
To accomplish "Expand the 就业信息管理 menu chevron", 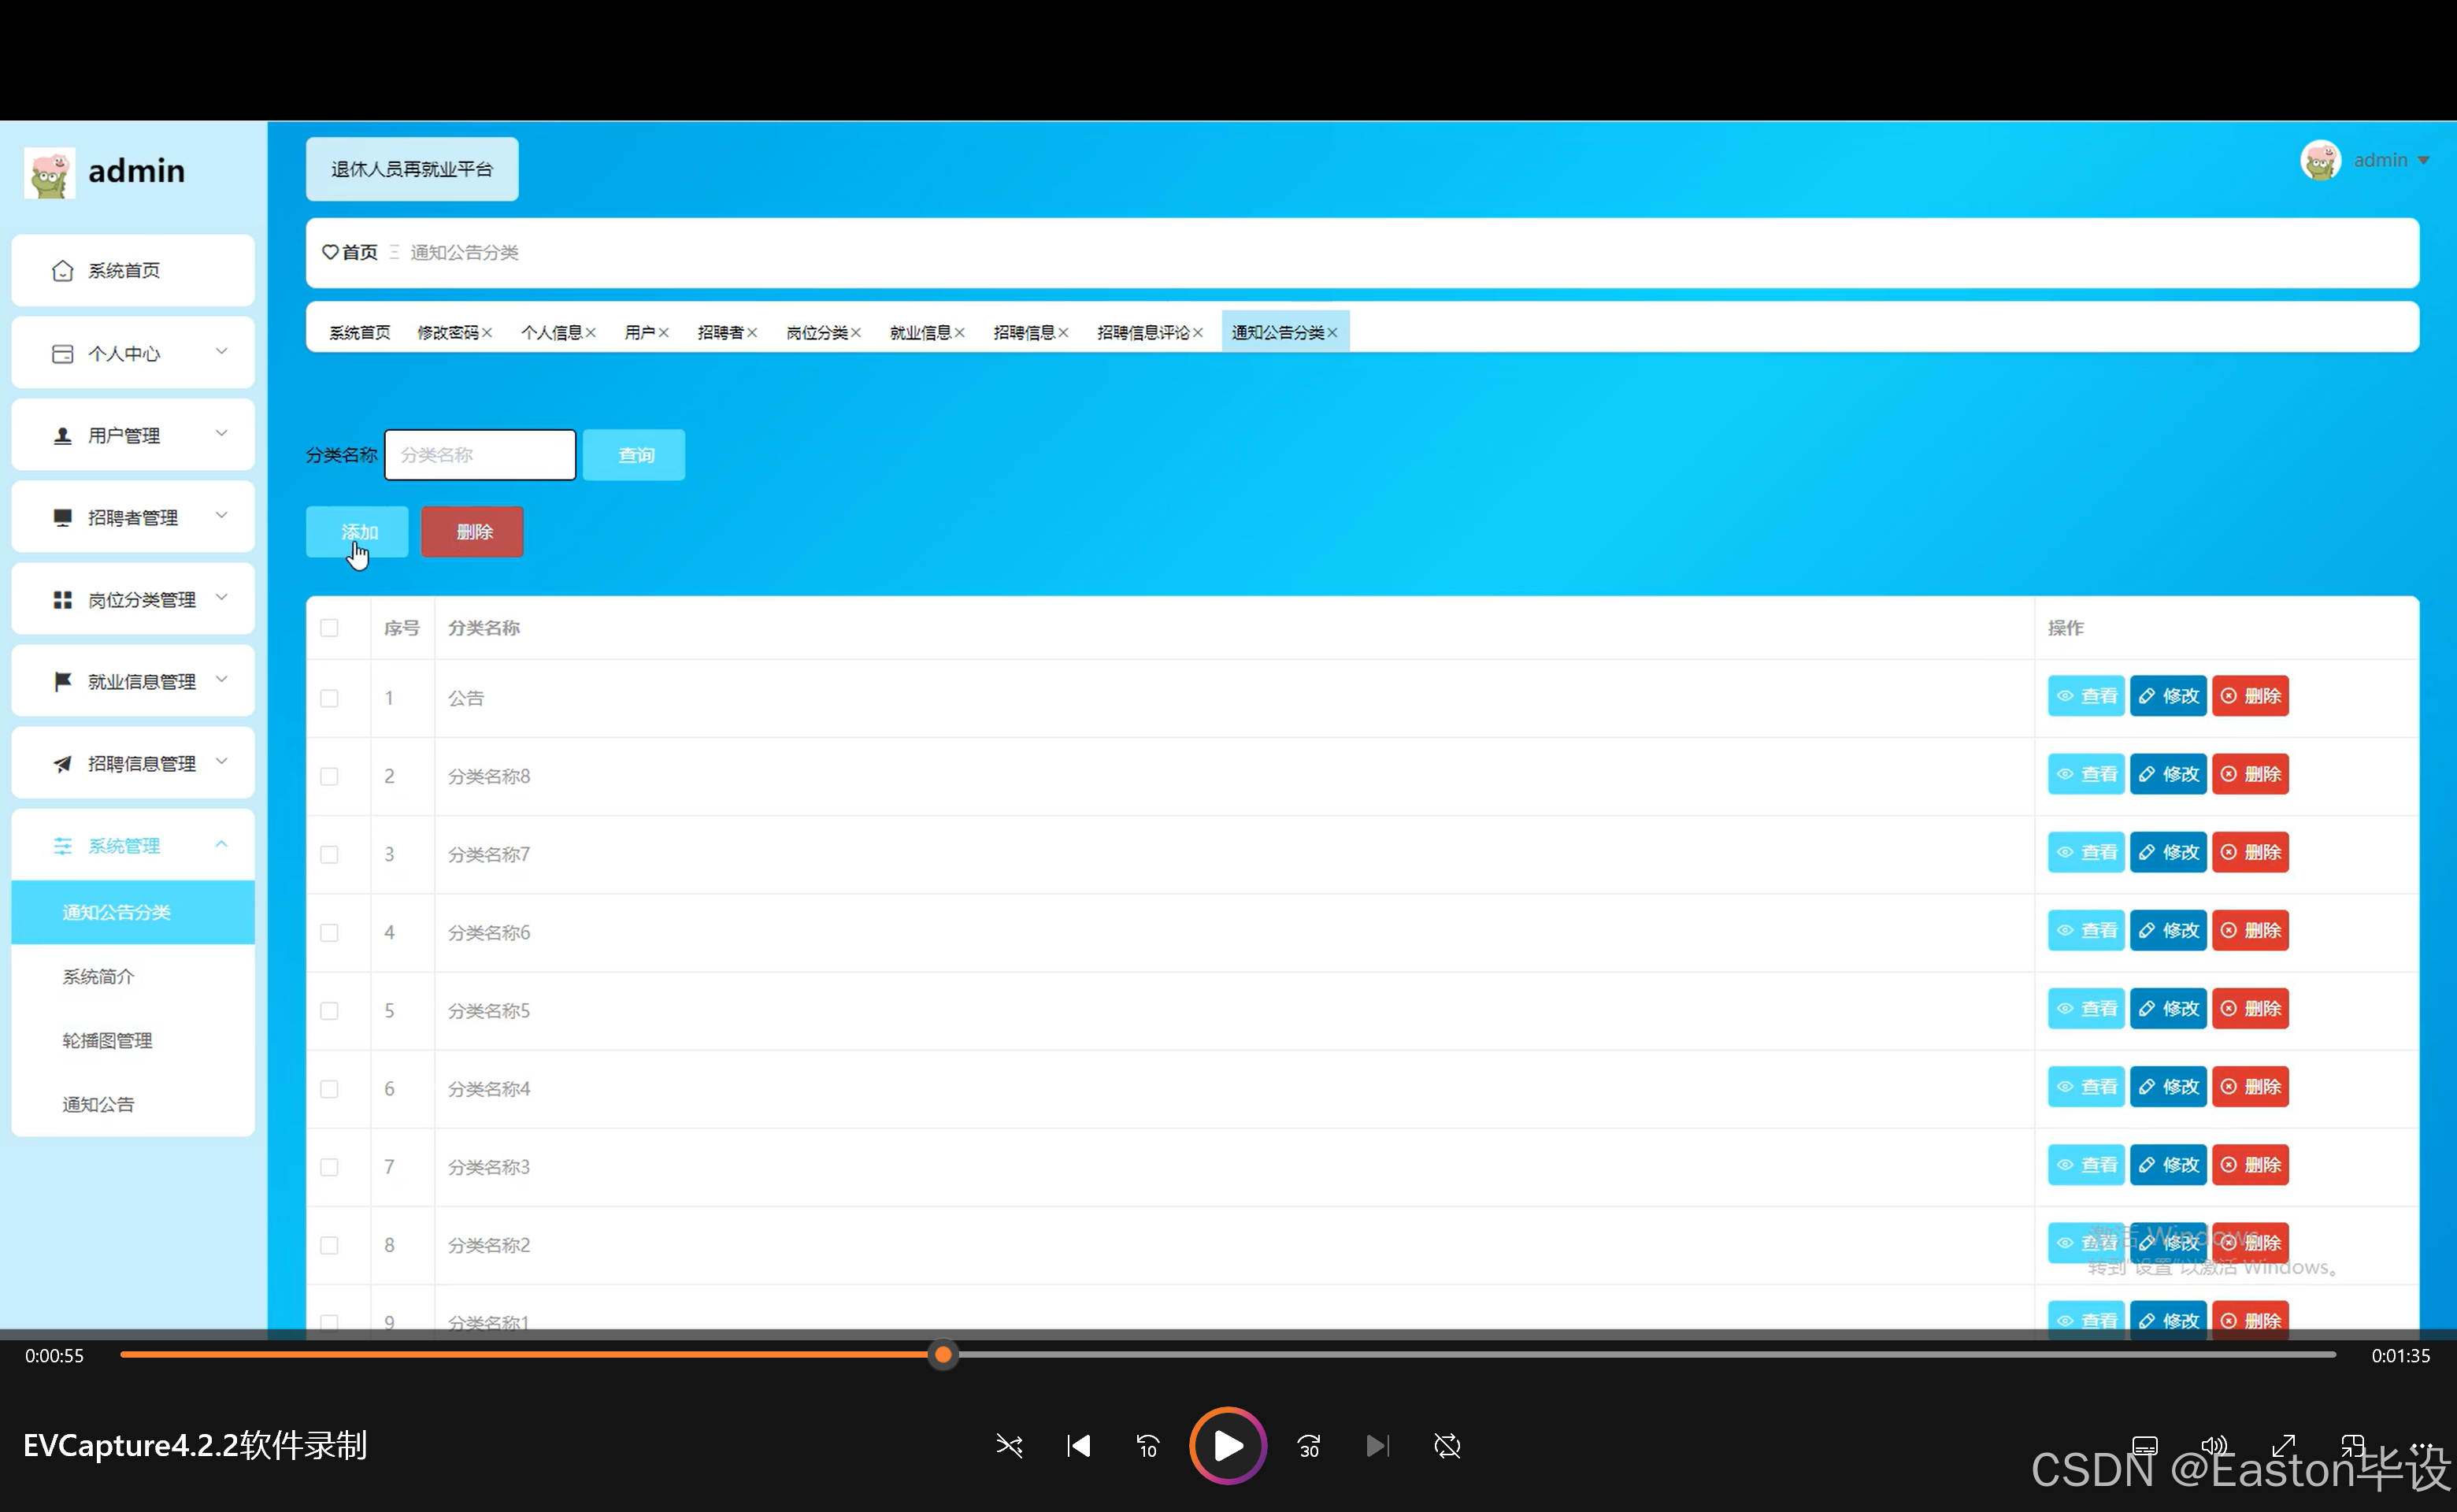I will [222, 679].
